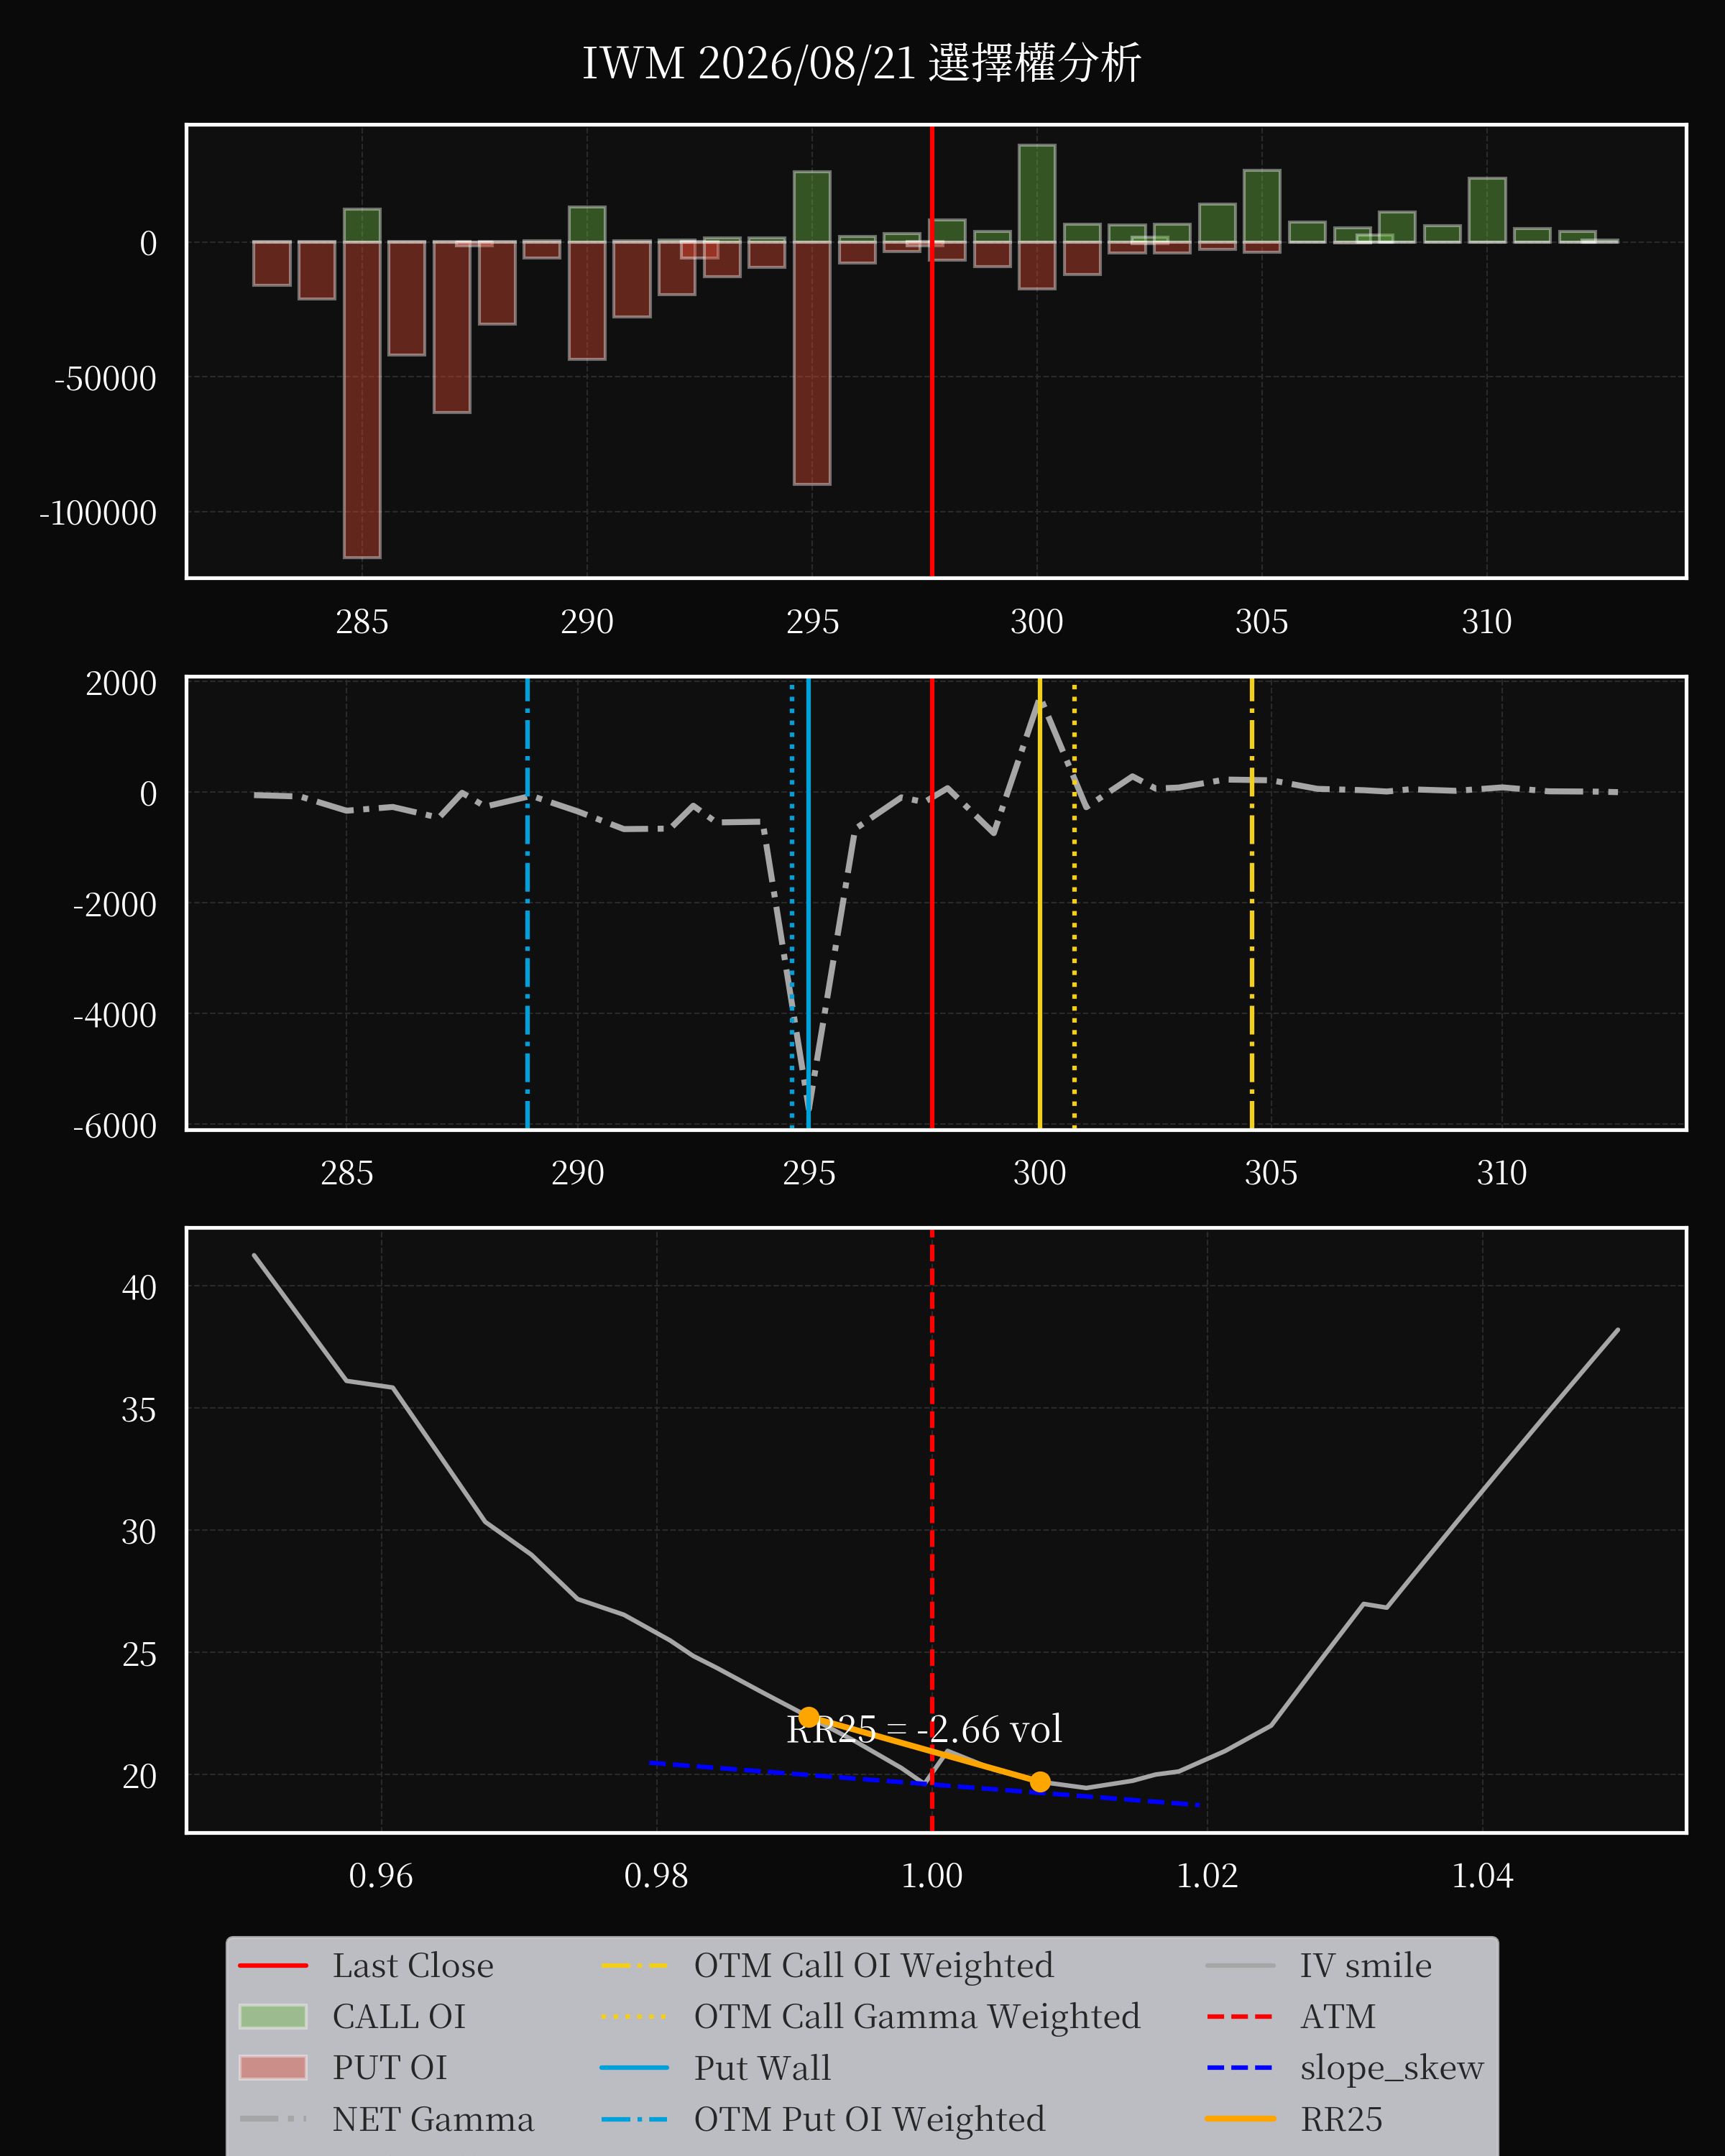This screenshot has height=2156, width=1725.
Task: Click the 1.00 x-axis label in IV chart
Action: click(x=932, y=1875)
